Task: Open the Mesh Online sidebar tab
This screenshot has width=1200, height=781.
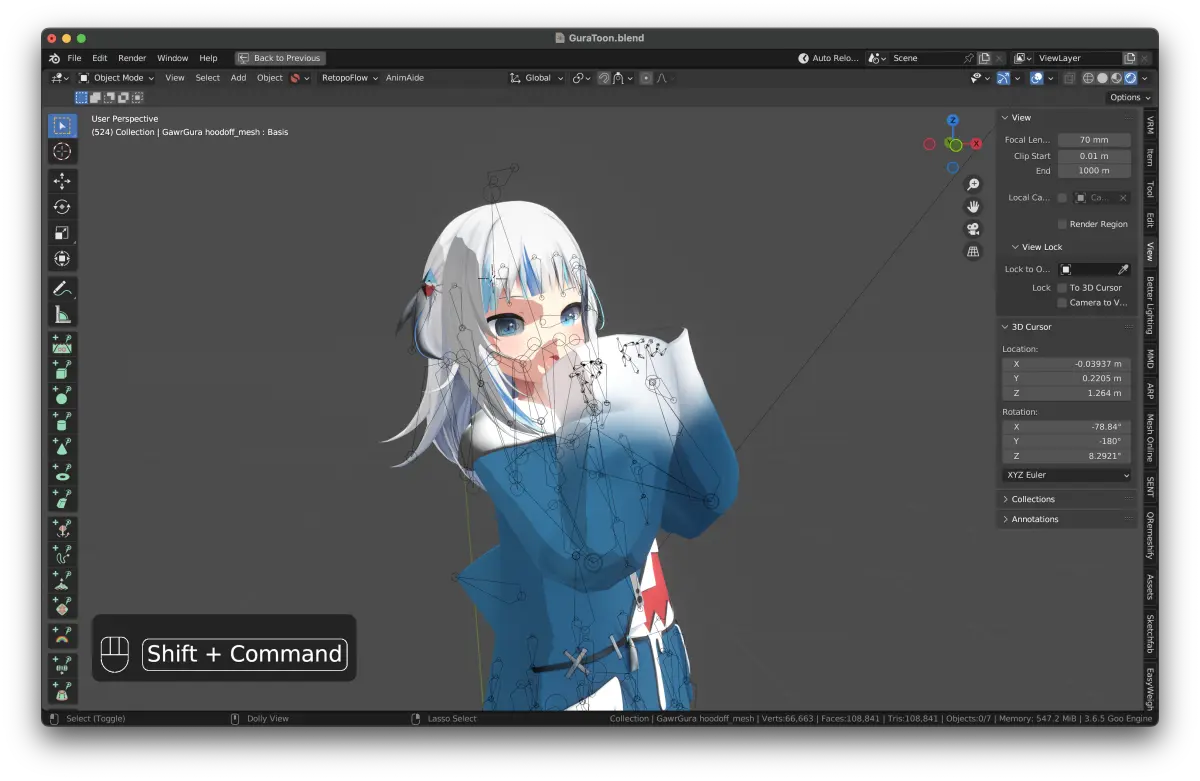Action: click(x=1150, y=438)
